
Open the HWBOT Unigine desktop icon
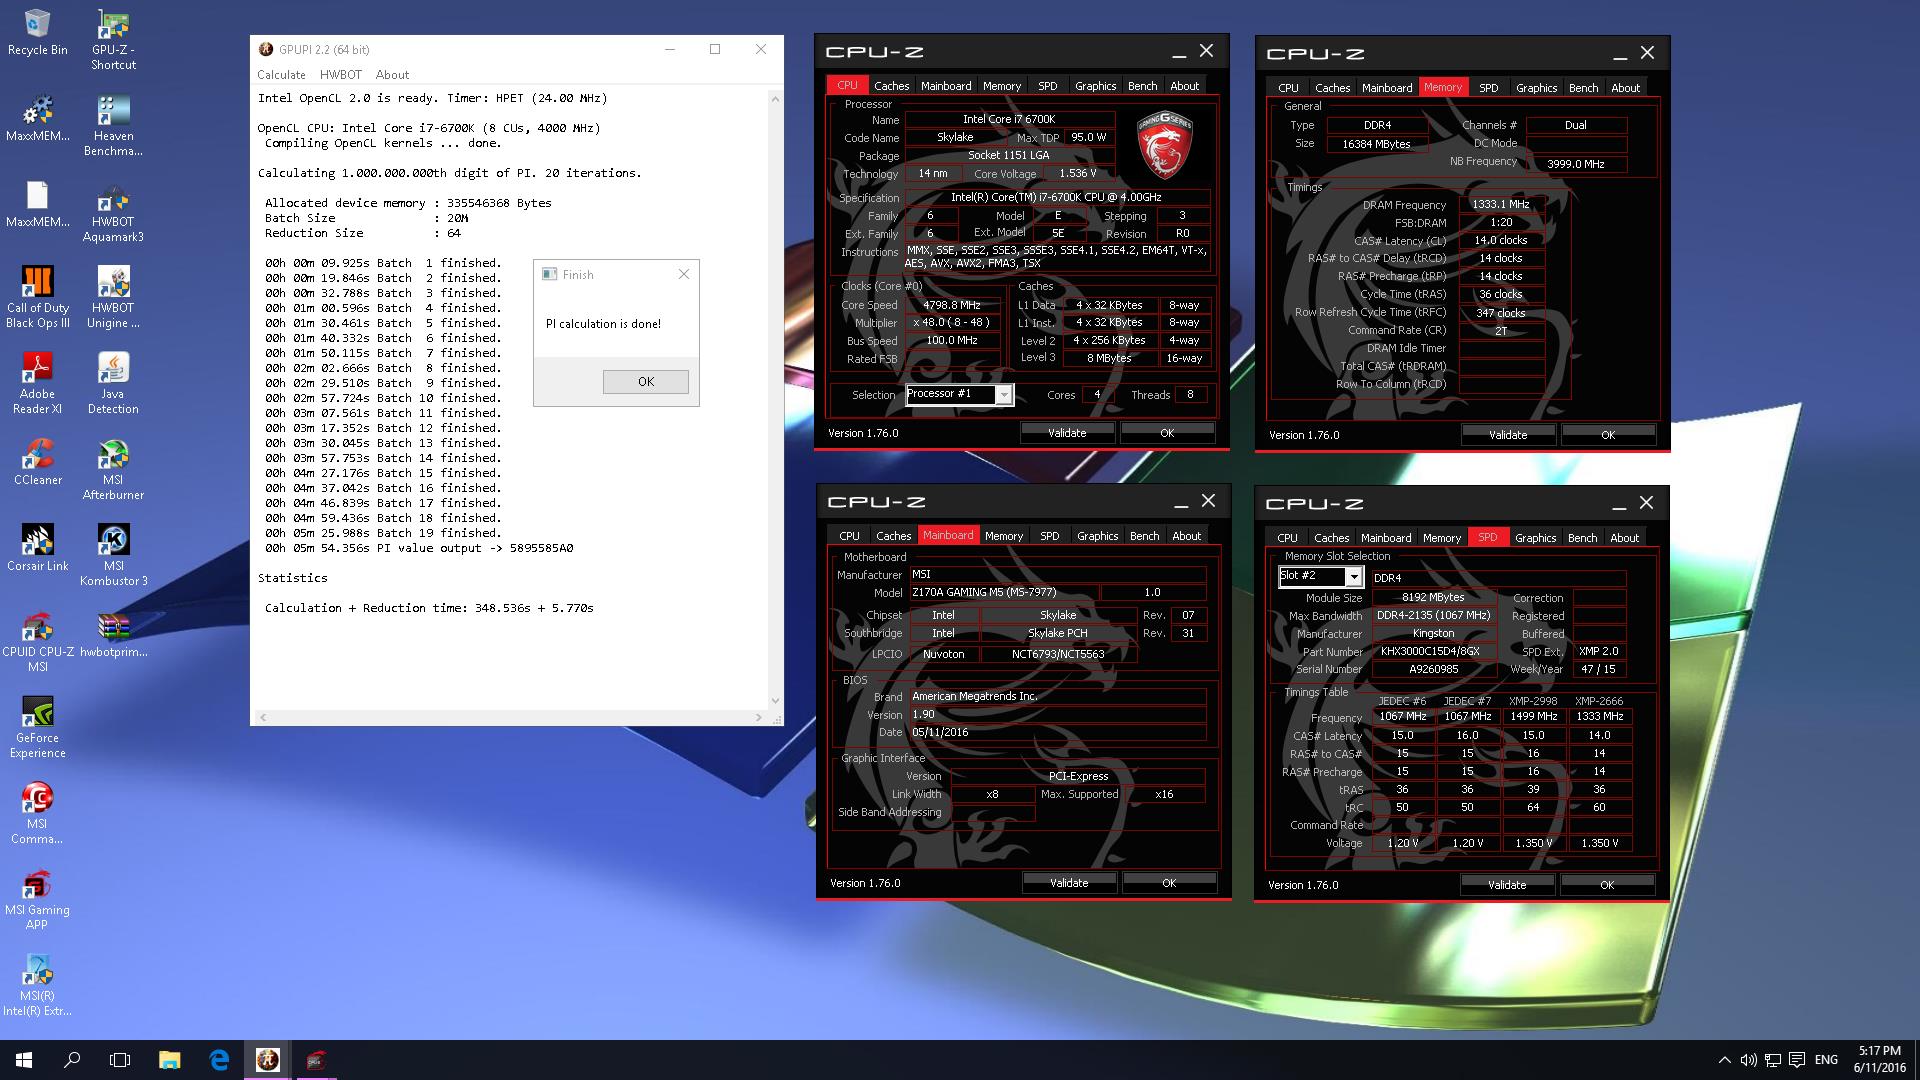pyautogui.click(x=113, y=298)
